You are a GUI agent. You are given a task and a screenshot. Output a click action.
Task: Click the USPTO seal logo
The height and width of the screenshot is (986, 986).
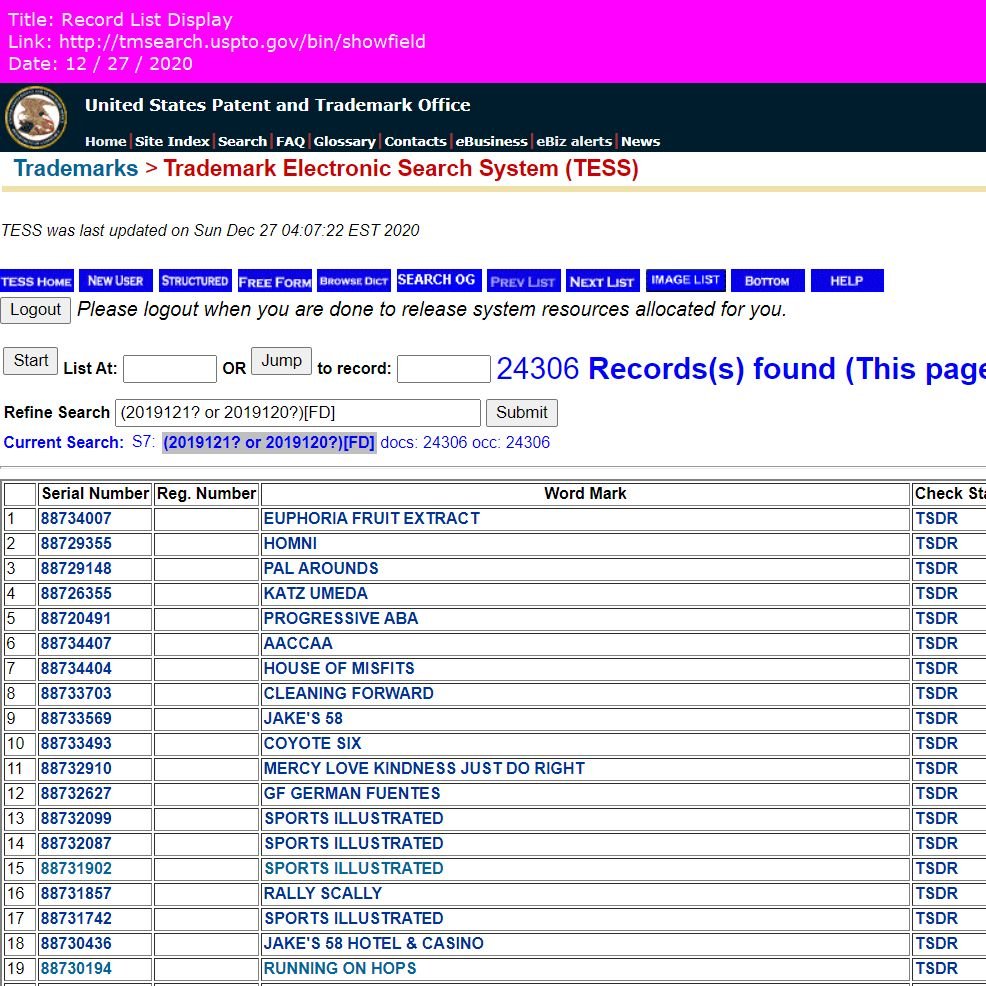(x=36, y=118)
